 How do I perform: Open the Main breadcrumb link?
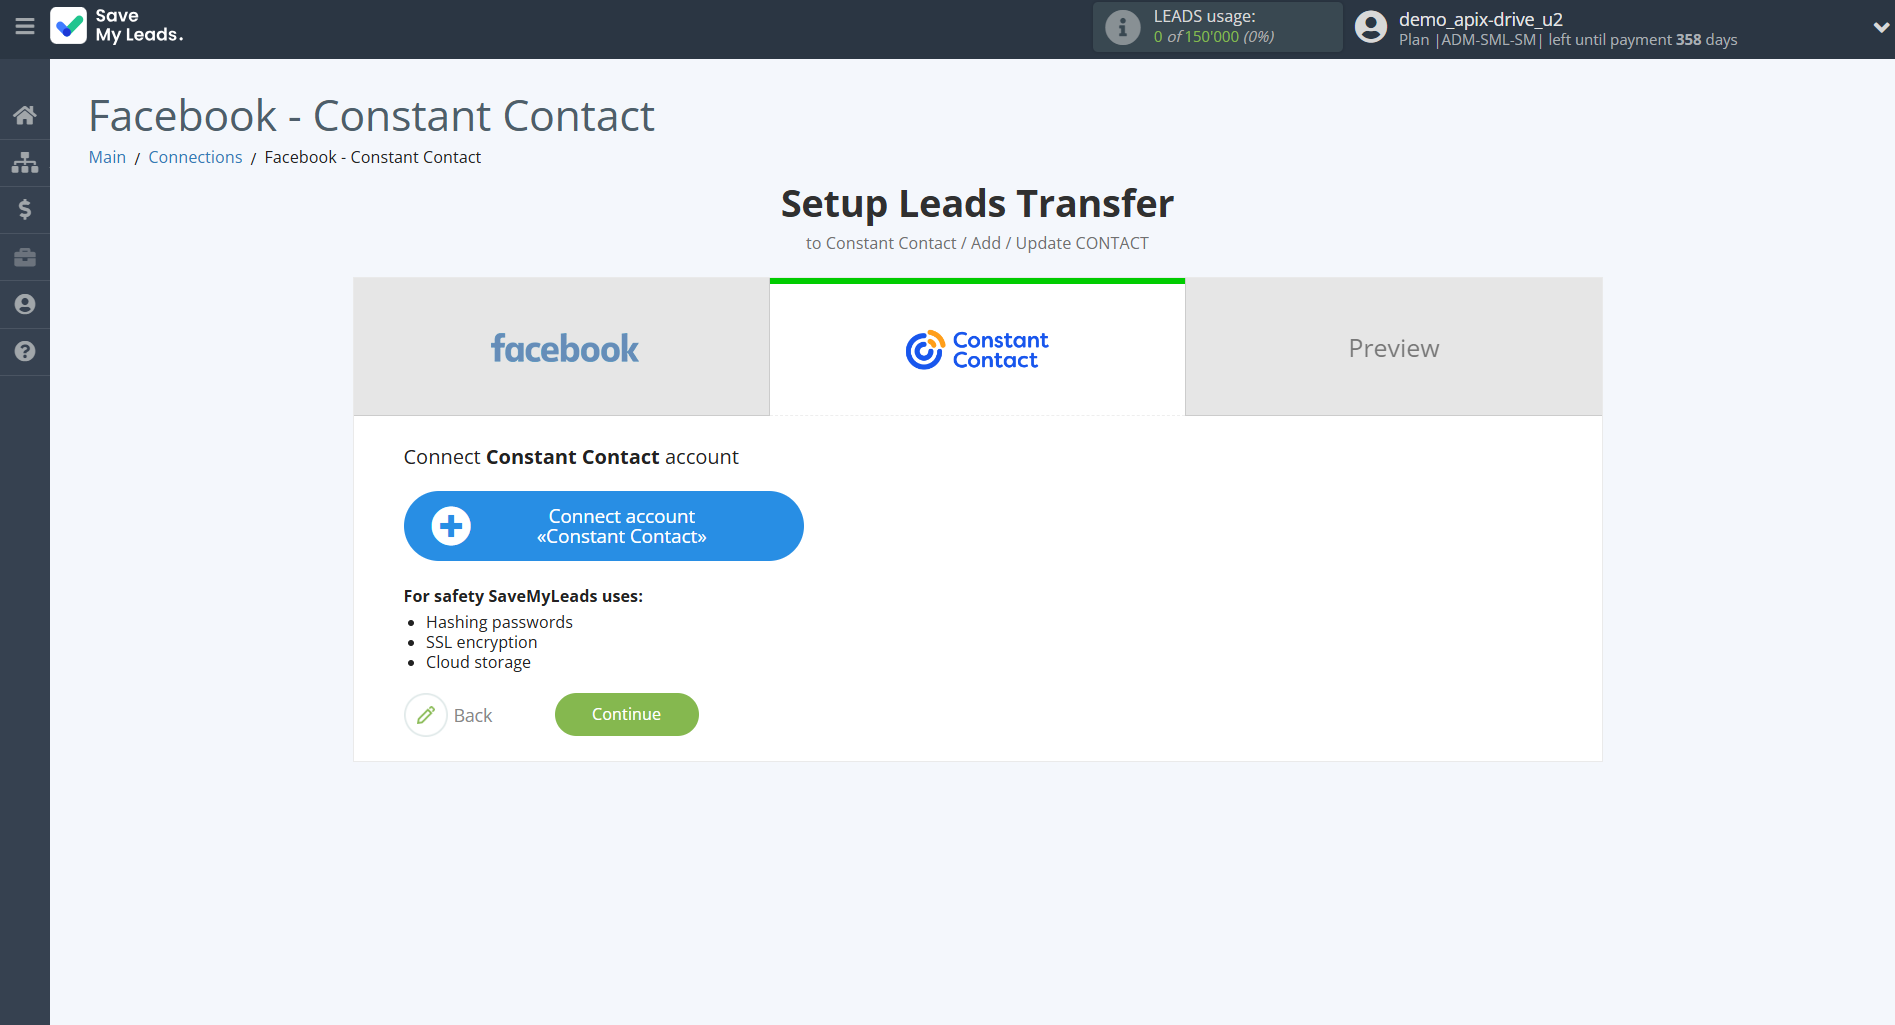point(107,157)
